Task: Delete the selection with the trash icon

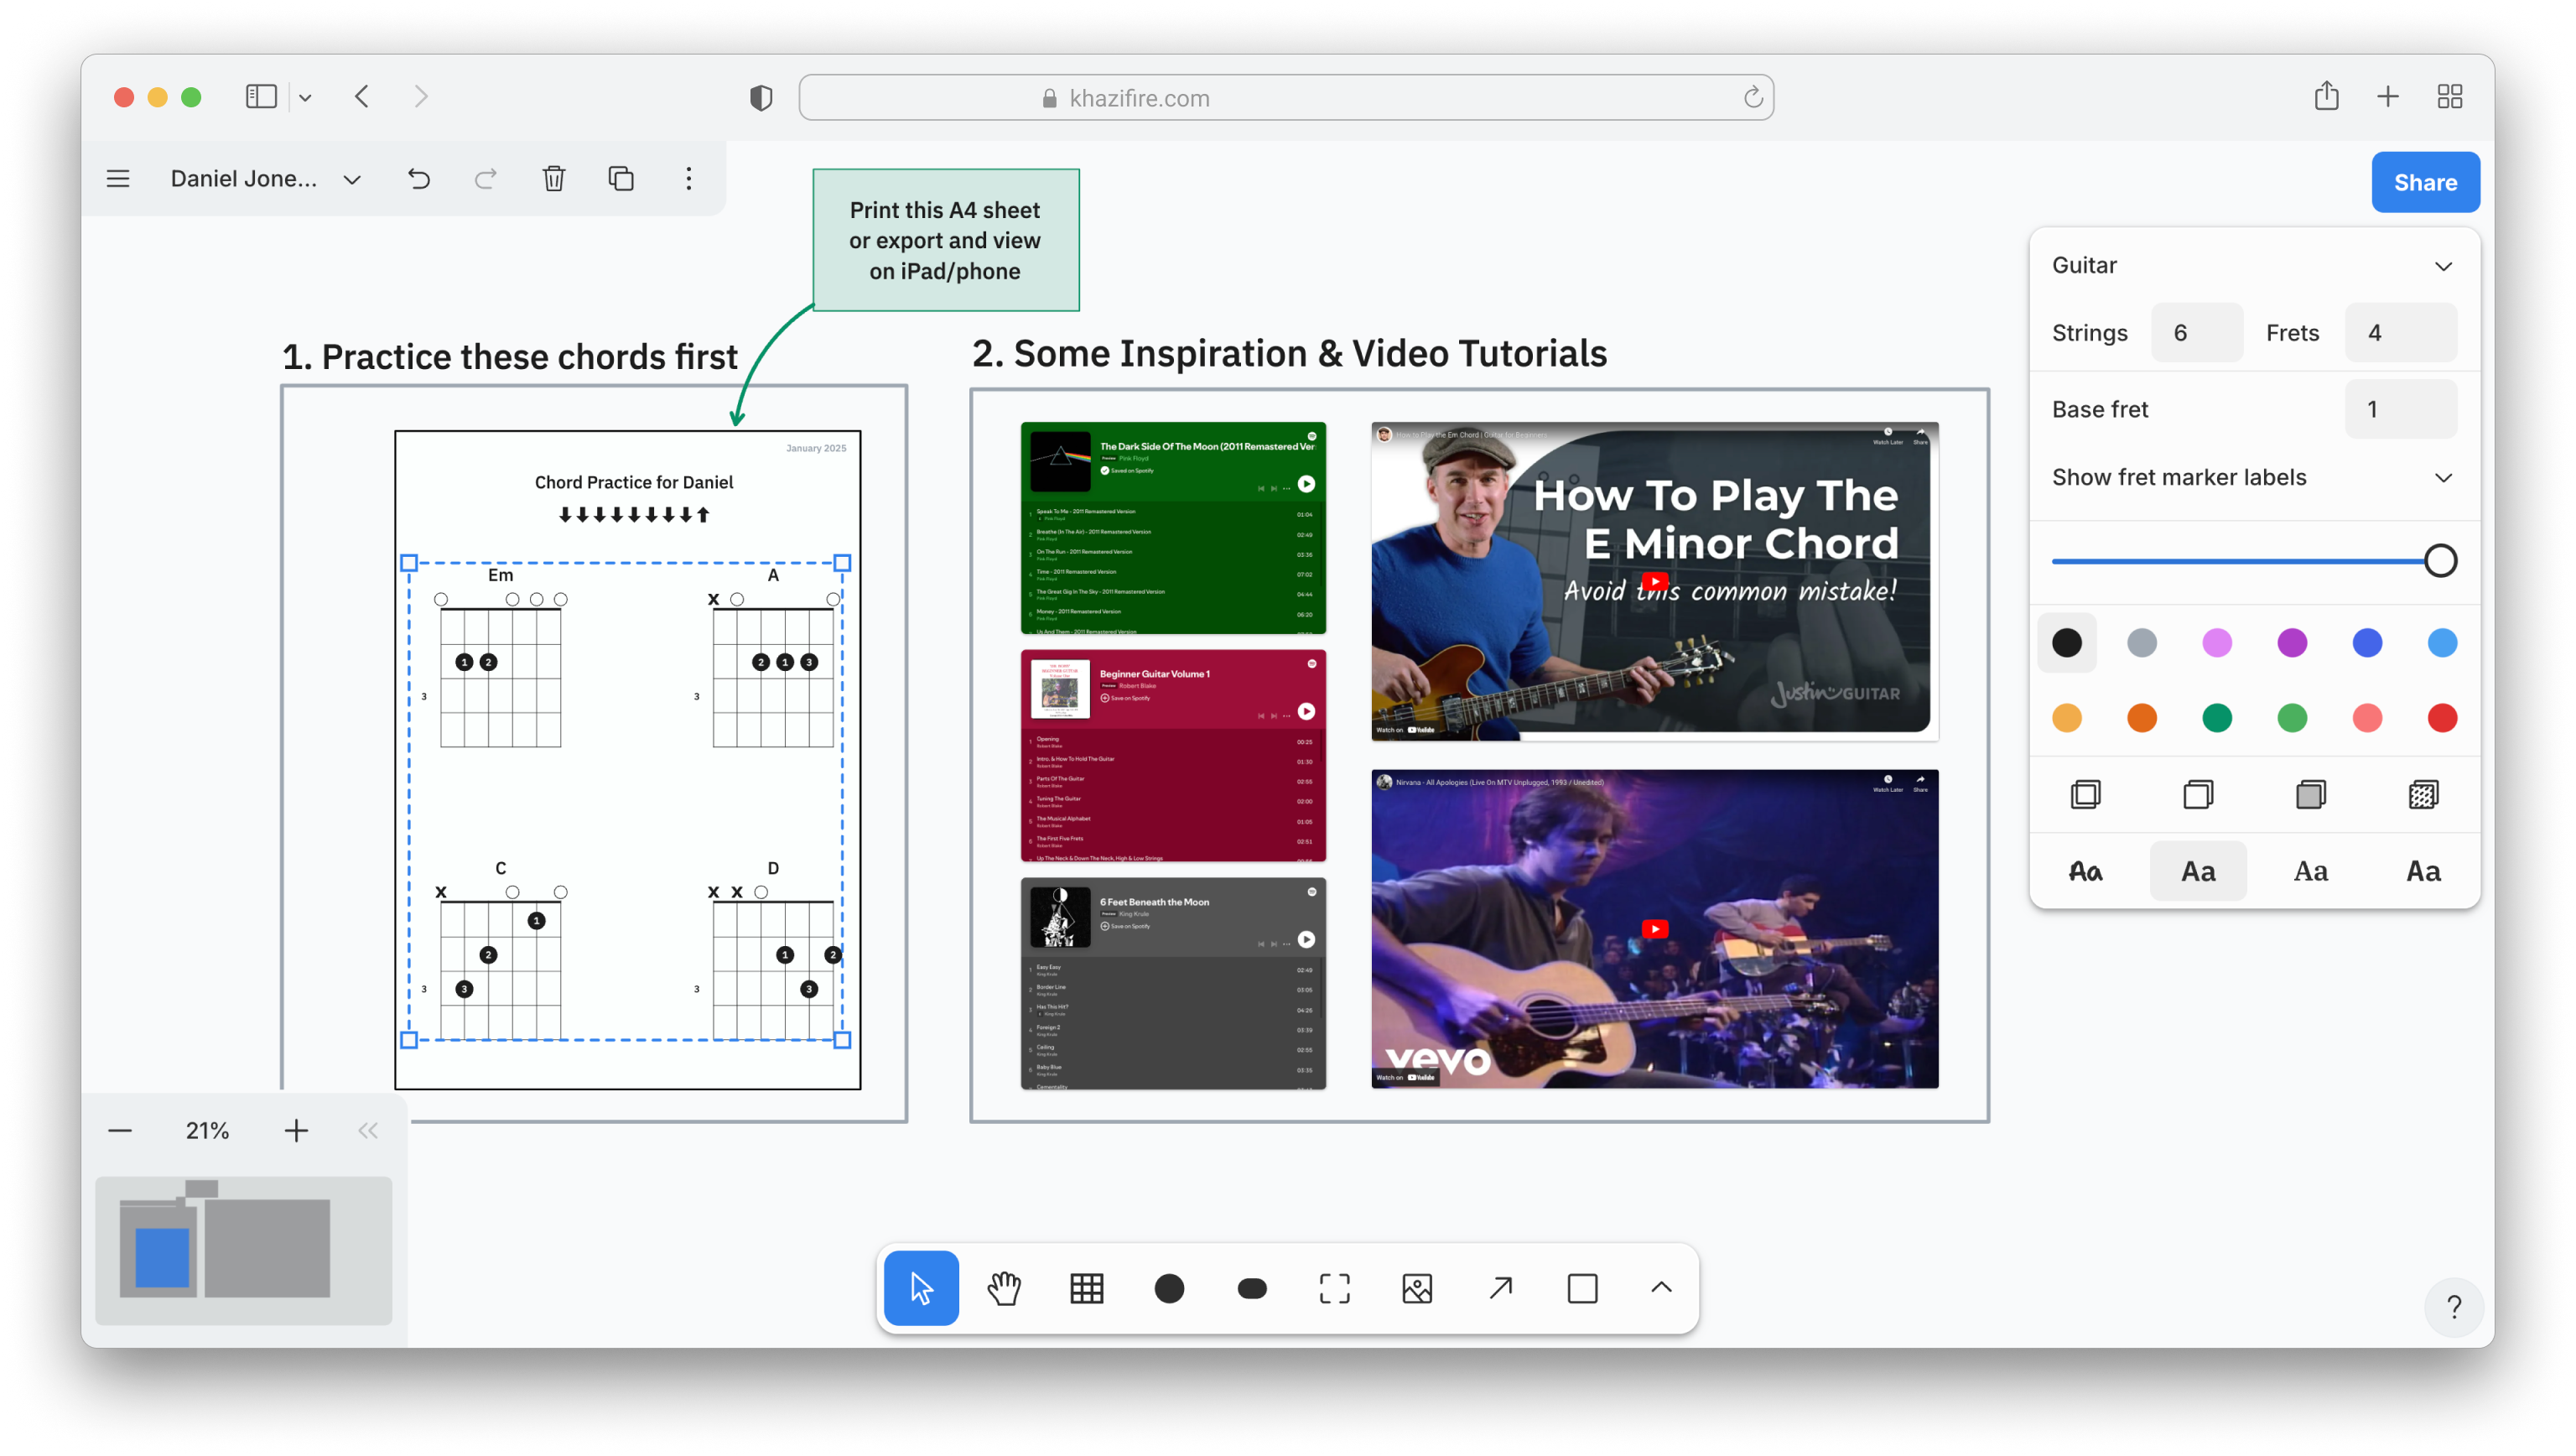Action: pyautogui.click(x=553, y=178)
